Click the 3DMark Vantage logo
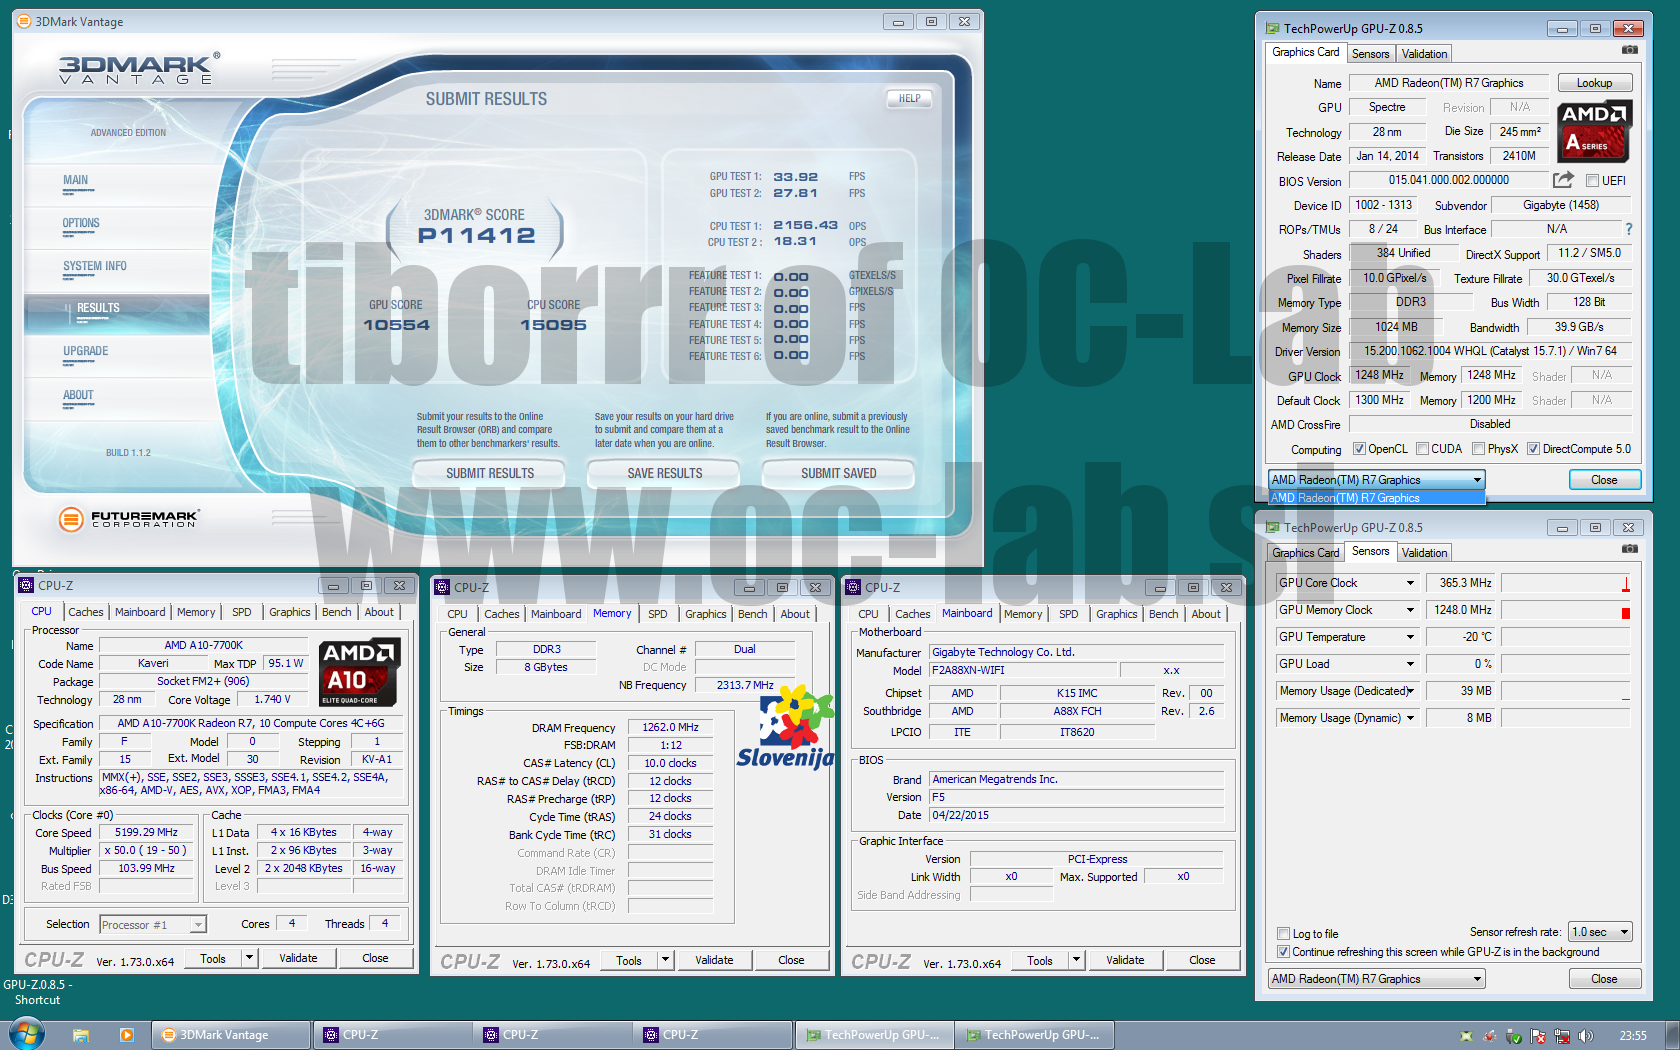This screenshot has width=1680, height=1050. [x=139, y=68]
